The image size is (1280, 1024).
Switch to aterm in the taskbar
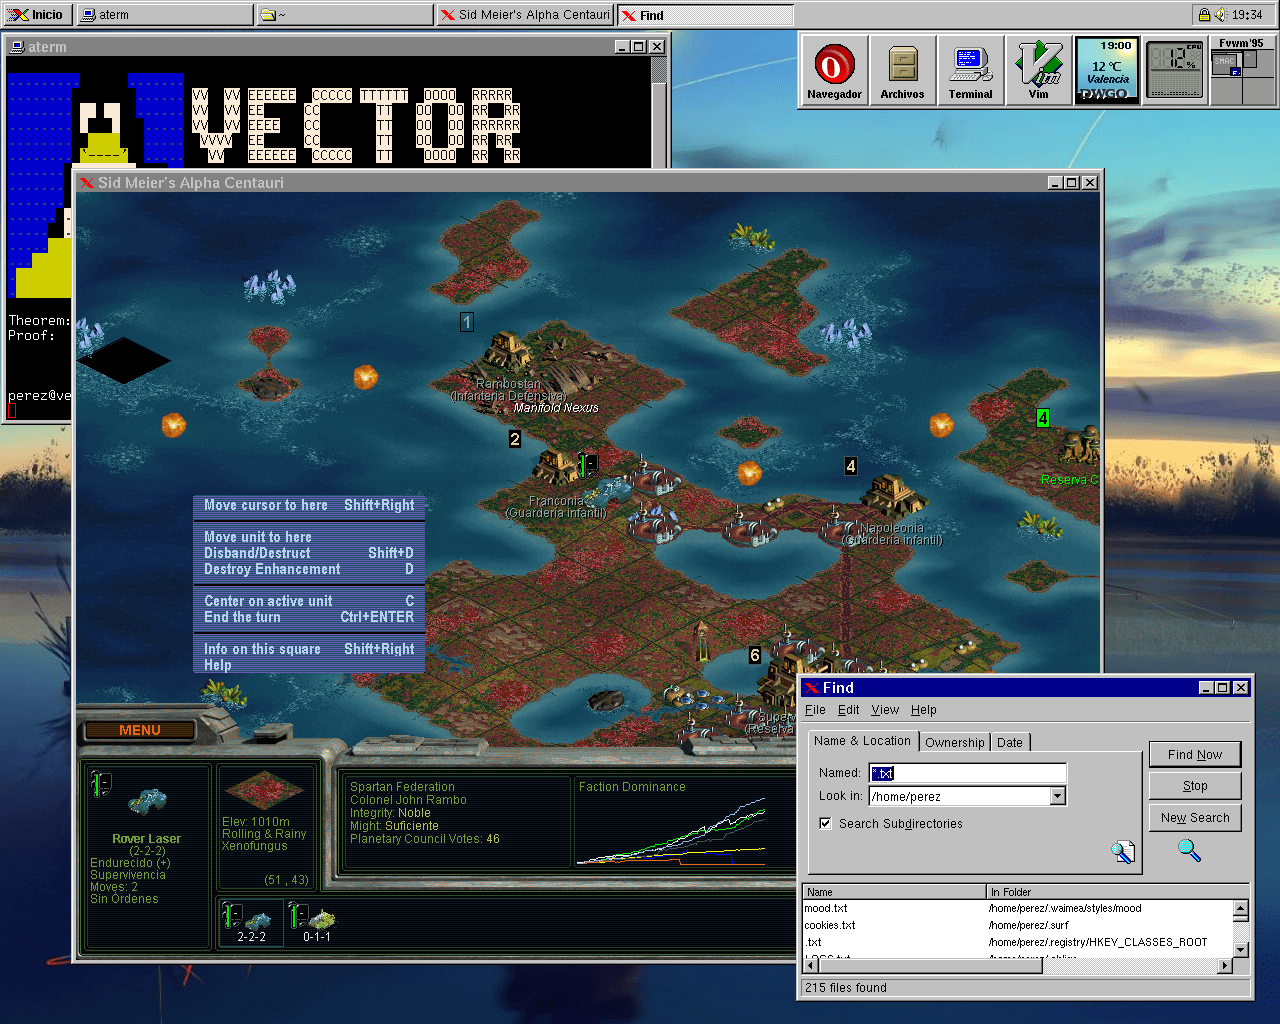coord(165,15)
